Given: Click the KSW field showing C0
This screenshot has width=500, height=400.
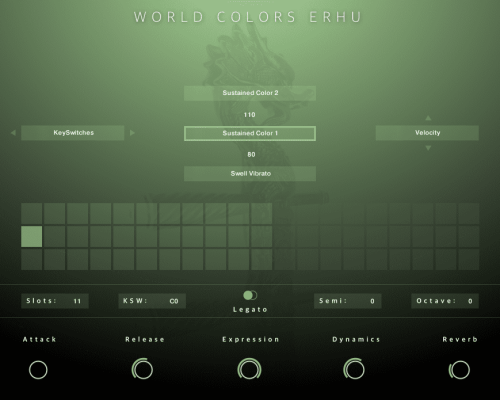Looking at the screenshot, I should point(152,301).
